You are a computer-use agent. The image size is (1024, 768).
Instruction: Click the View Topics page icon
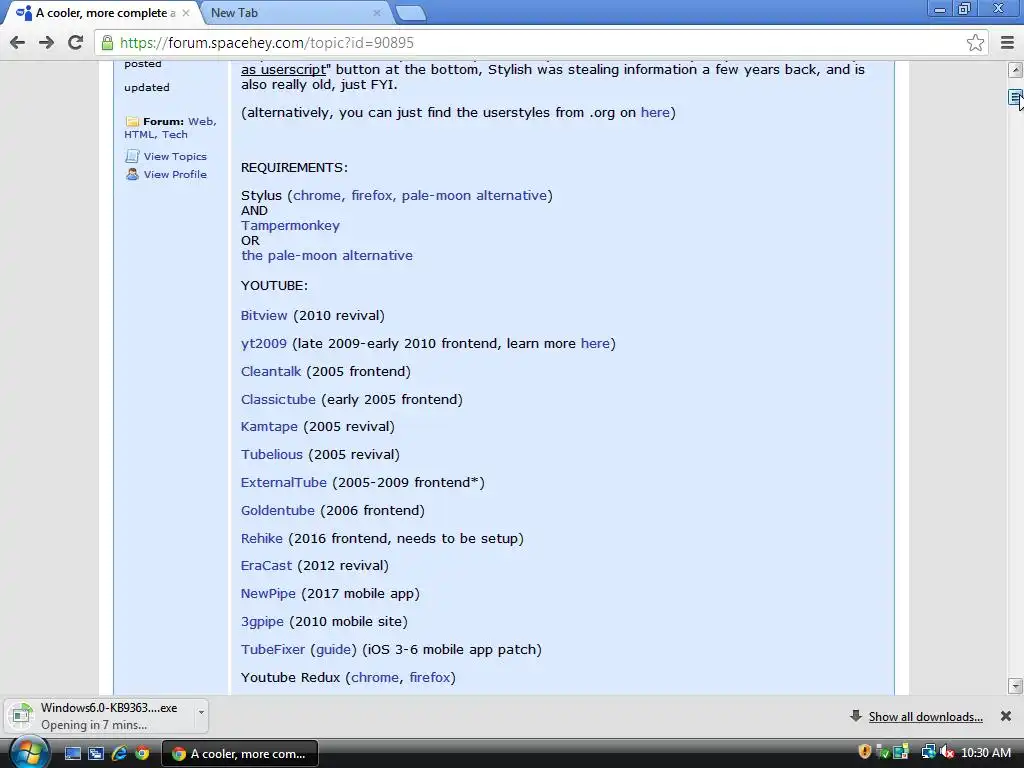132,156
